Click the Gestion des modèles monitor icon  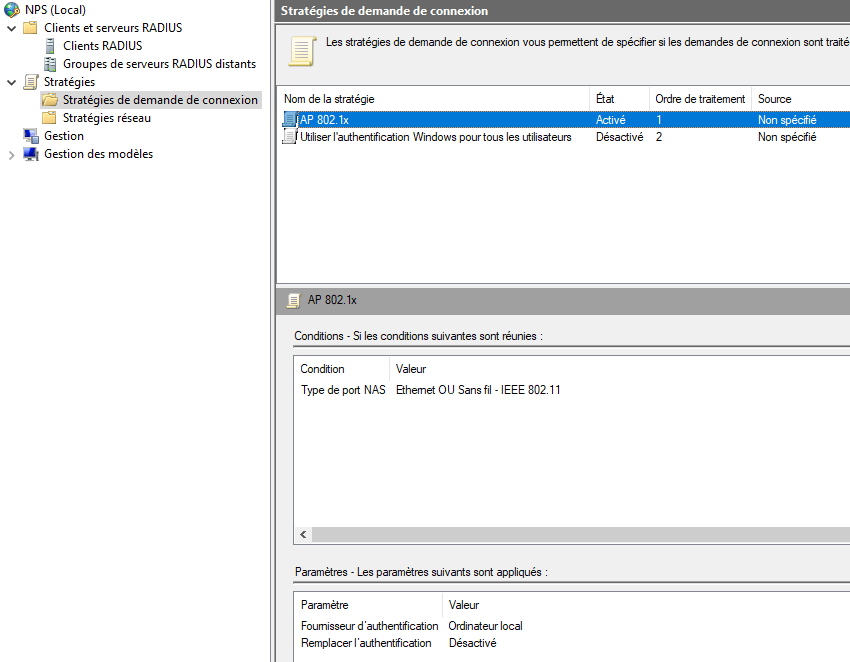coord(31,154)
